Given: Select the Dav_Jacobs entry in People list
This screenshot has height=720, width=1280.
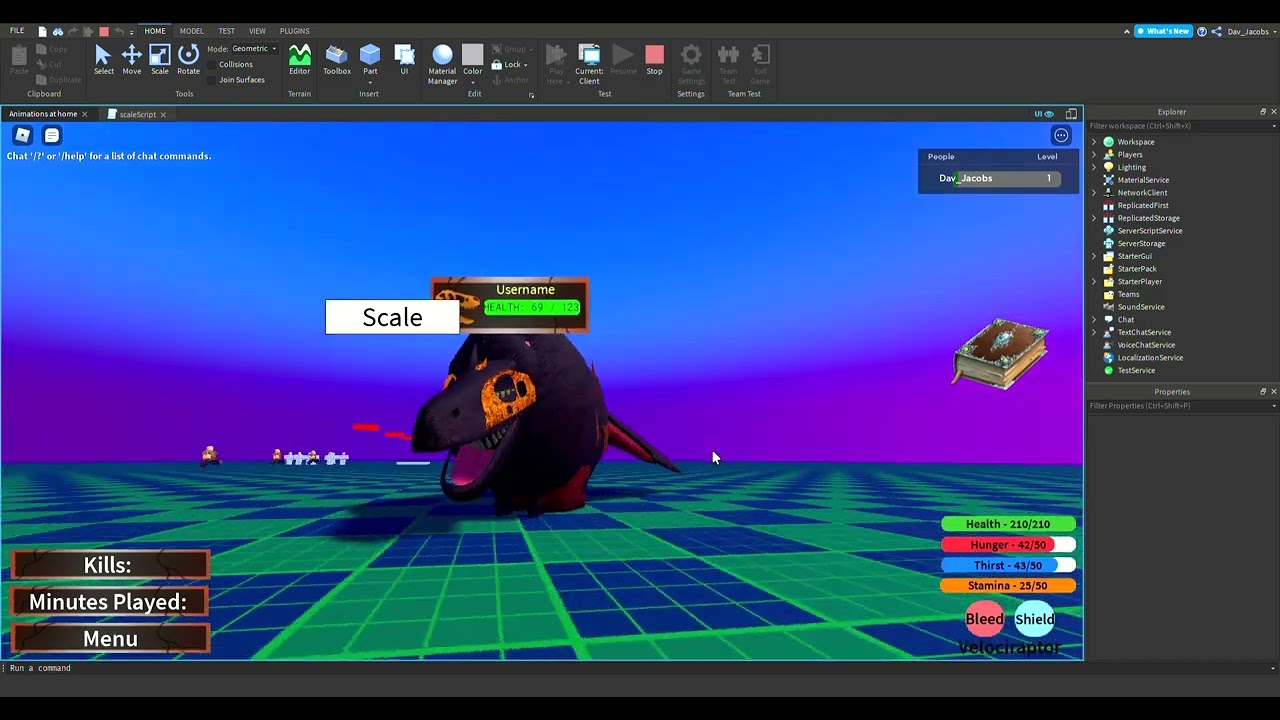Looking at the screenshot, I should click(x=997, y=178).
